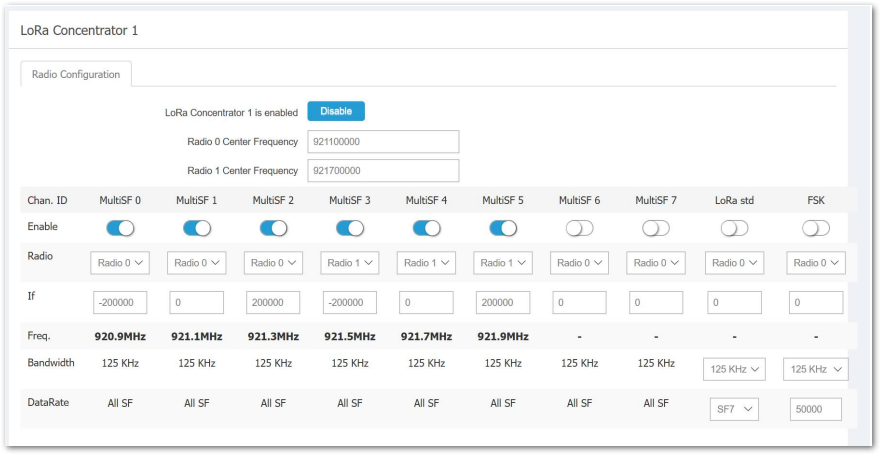Open the SF7 DataRate dropdown
The height and width of the screenshot is (455, 881).
click(734, 409)
